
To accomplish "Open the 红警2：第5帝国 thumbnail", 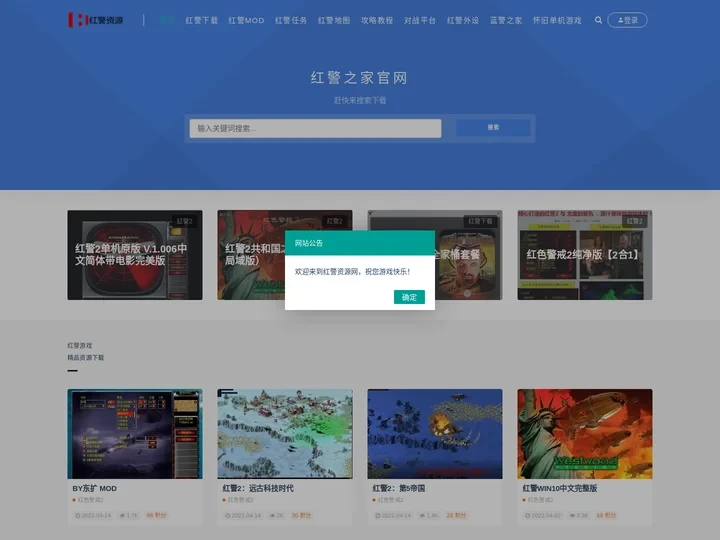I will pos(435,434).
